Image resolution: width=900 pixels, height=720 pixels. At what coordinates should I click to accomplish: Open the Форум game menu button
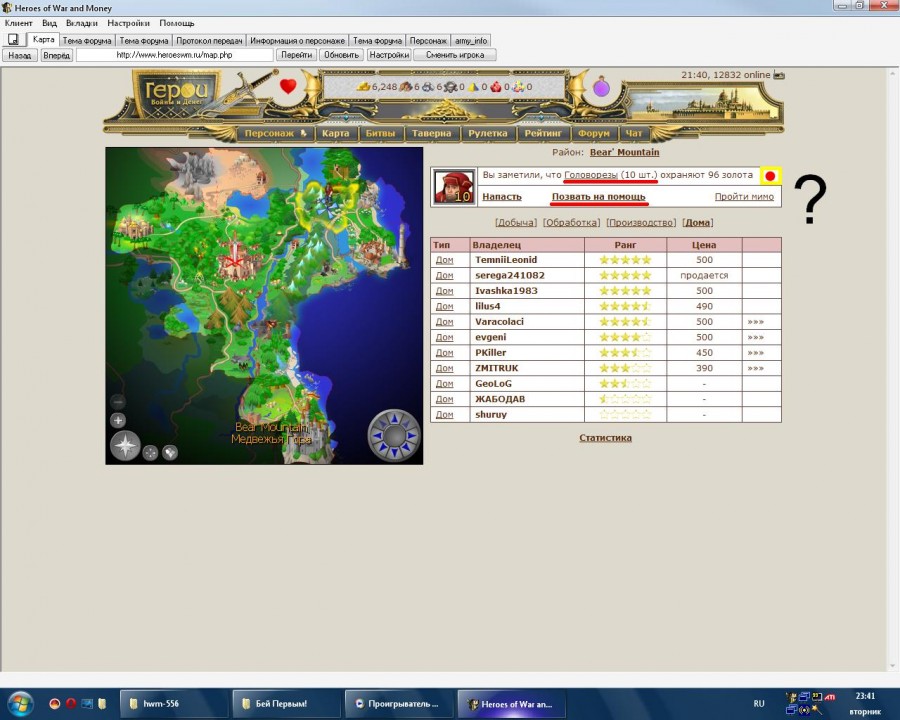594,133
